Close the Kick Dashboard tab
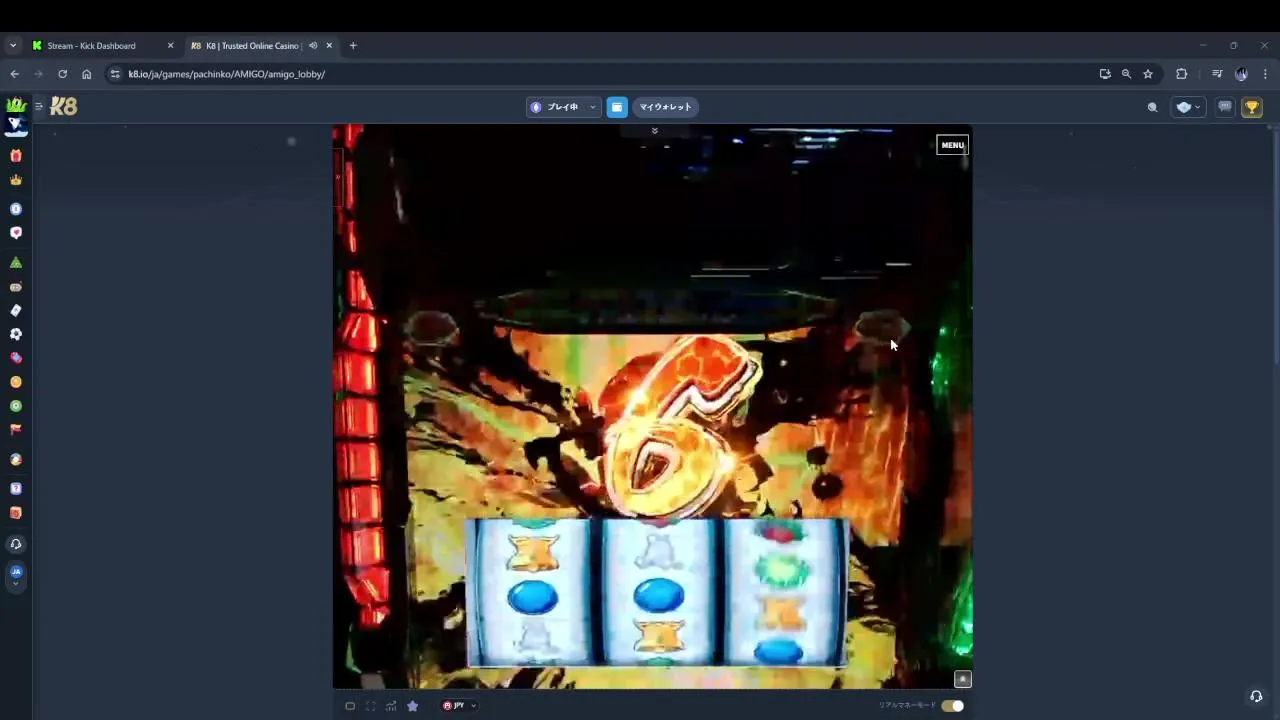This screenshot has width=1280, height=720. pyautogui.click(x=170, y=45)
